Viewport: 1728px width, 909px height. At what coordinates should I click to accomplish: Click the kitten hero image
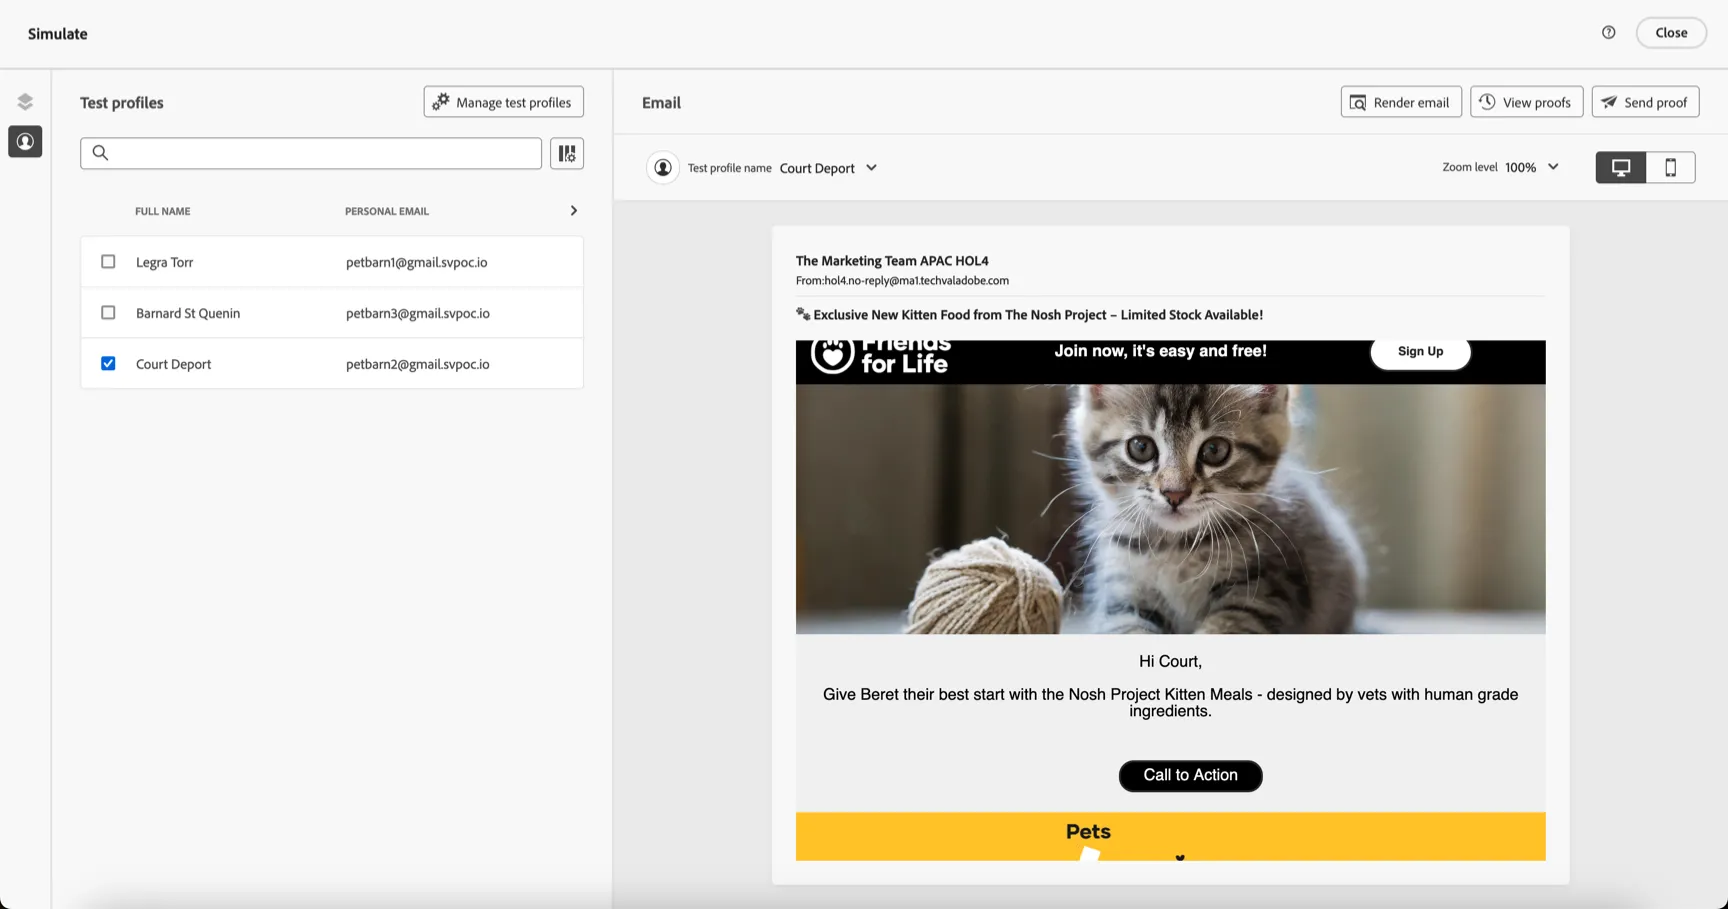(1170, 509)
